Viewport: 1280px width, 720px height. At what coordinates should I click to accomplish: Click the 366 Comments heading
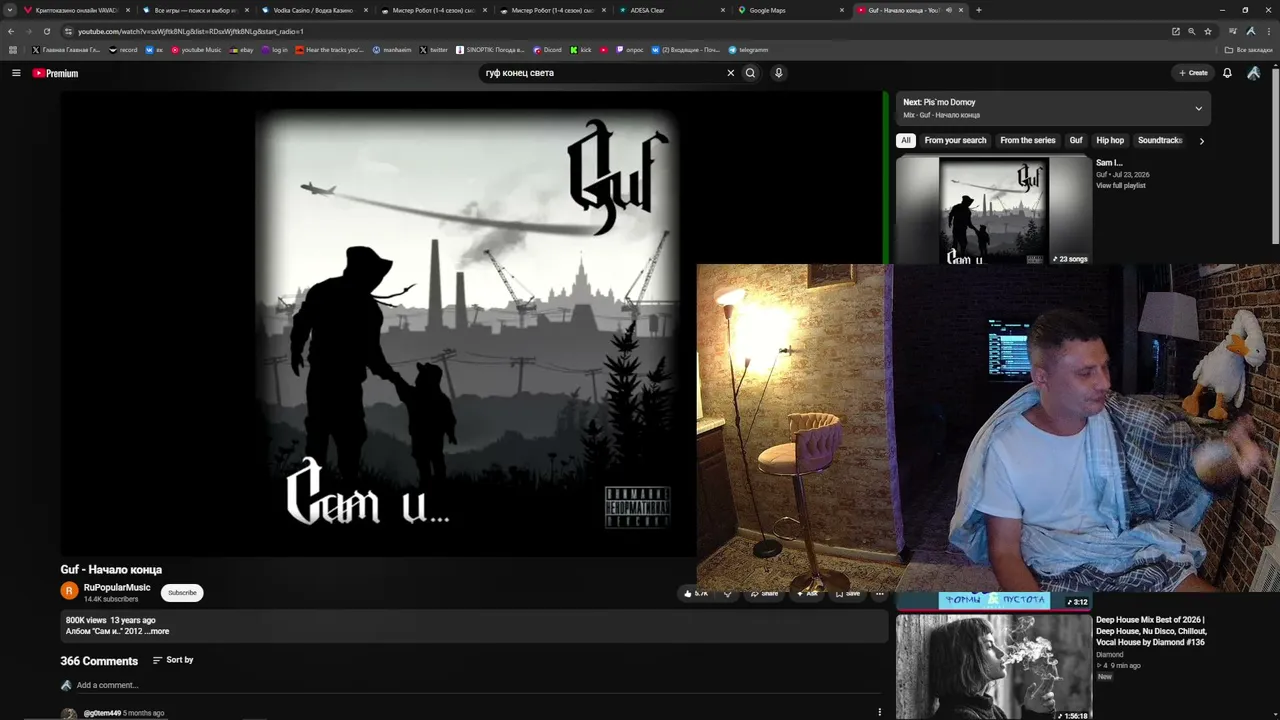tap(99, 661)
